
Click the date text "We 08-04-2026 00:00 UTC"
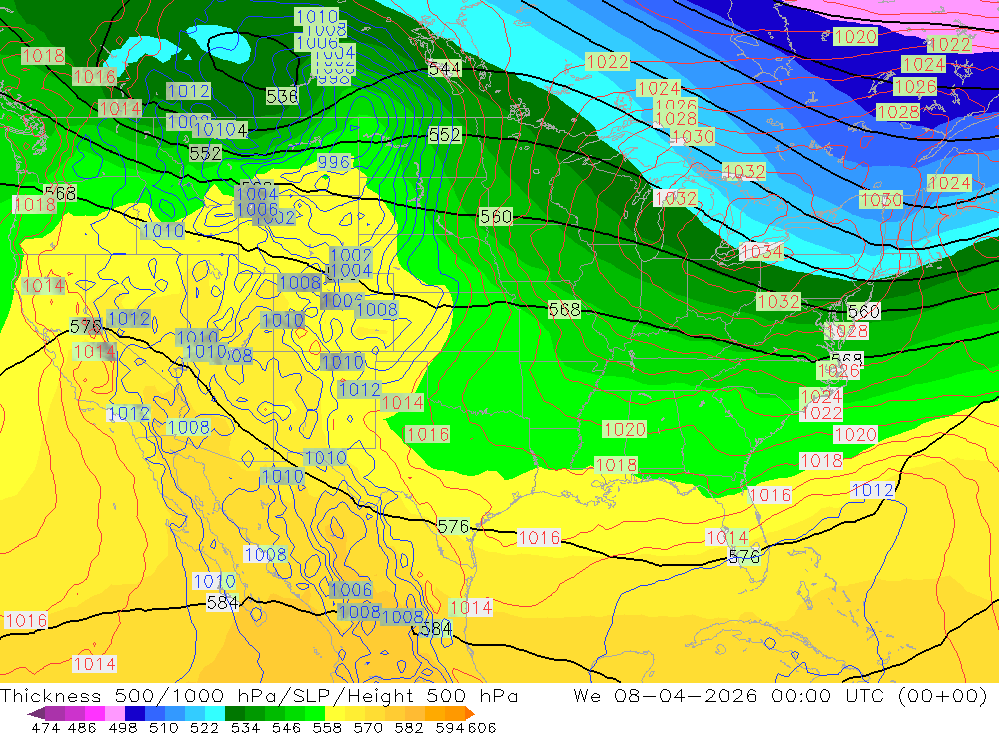730,695
